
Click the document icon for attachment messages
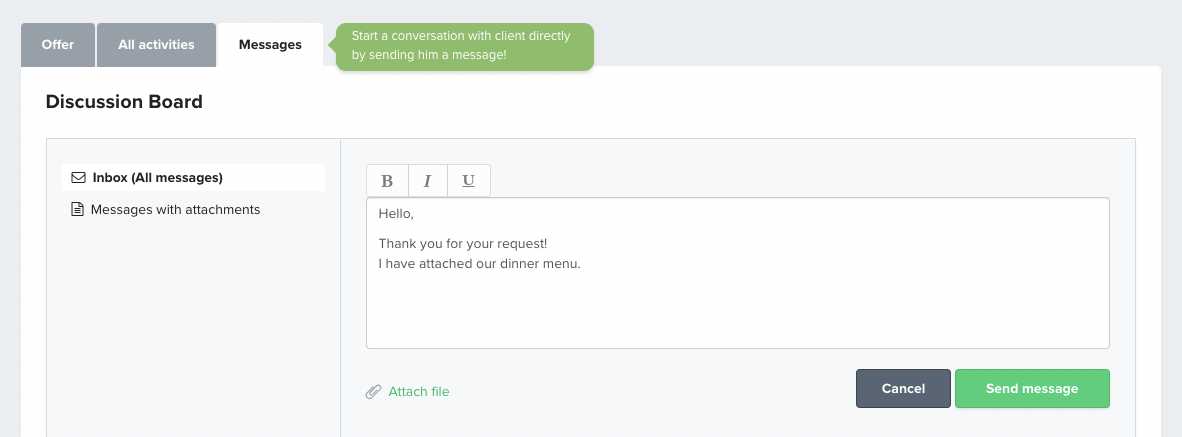(x=77, y=209)
